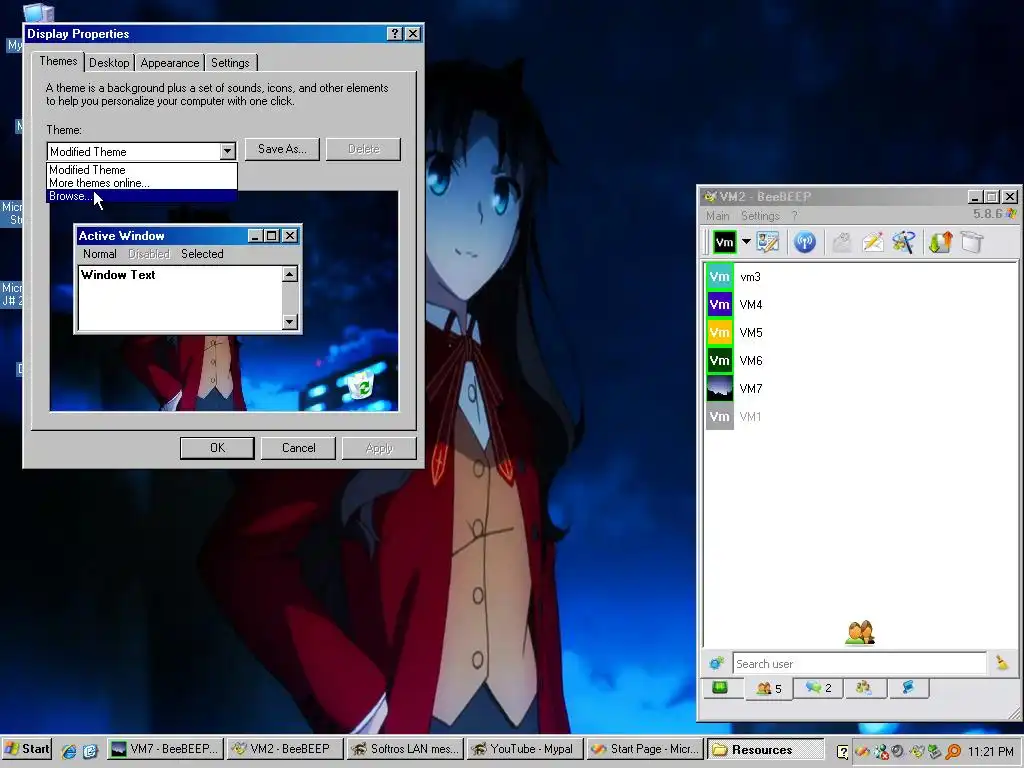Click the quick launch icon next to Internet Explorer

click(90, 751)
